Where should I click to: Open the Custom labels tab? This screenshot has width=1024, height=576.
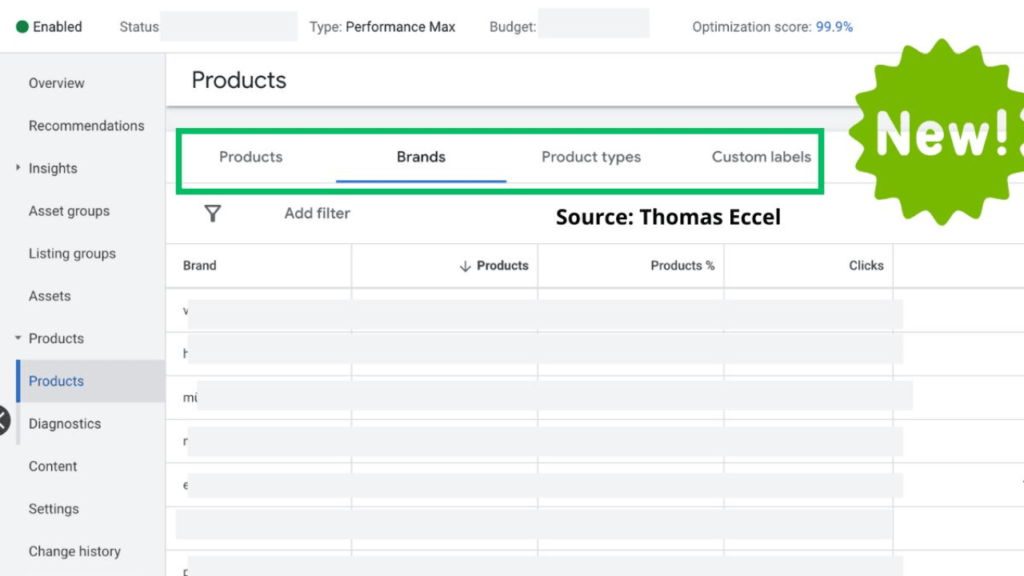[761, 157]
